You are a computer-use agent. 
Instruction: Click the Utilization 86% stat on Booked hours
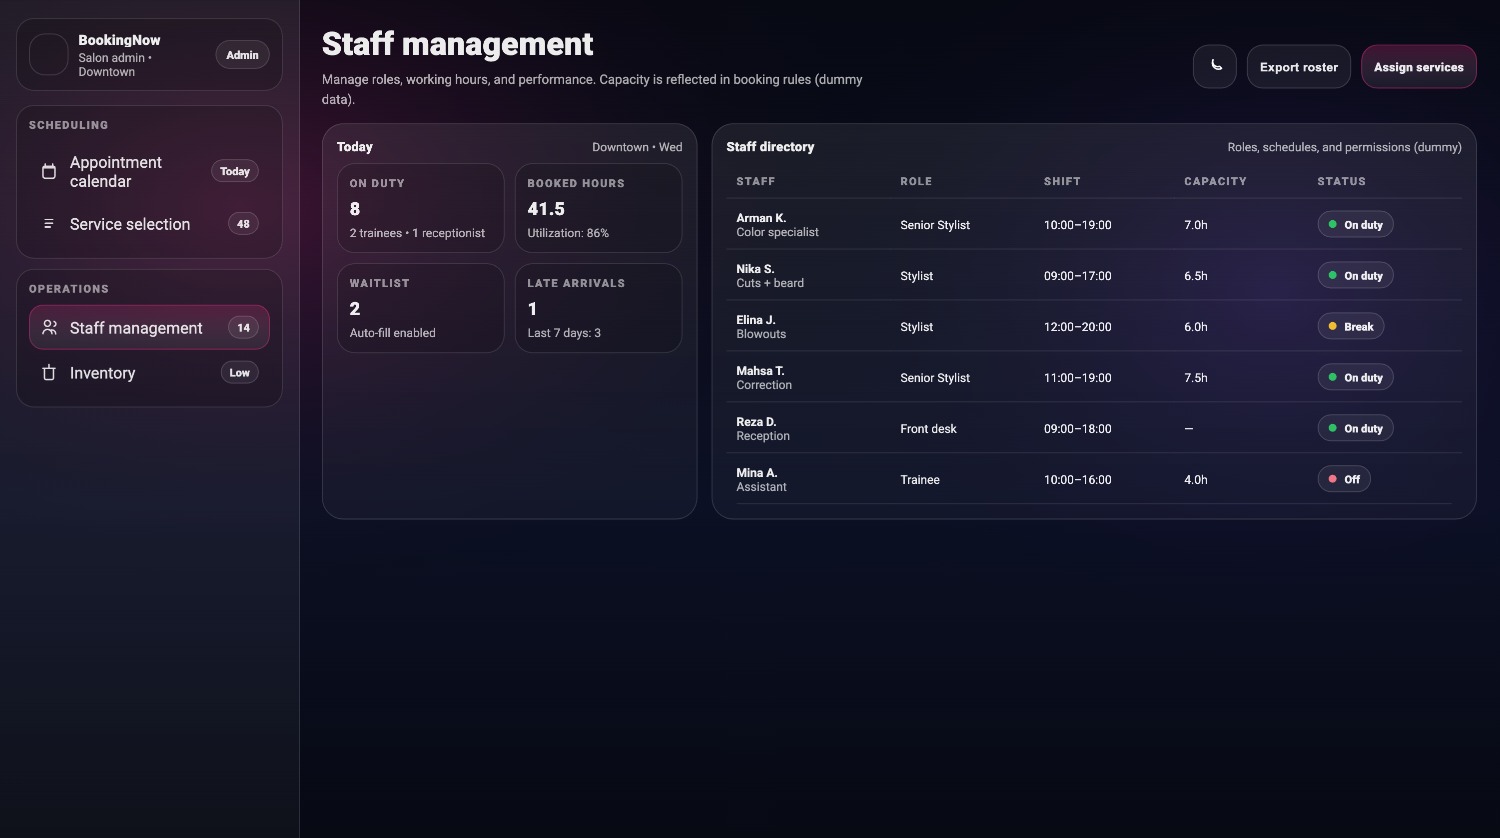pyautogui.click(x=568, y=233)
